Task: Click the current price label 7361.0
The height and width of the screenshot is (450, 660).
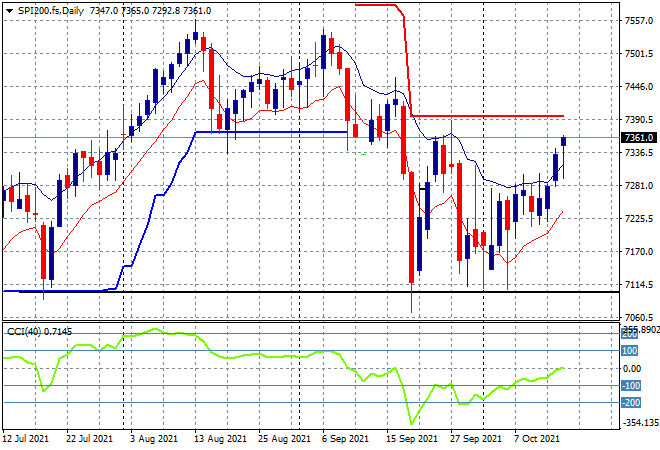Action: pyautogui.click(x=639, y=138)
